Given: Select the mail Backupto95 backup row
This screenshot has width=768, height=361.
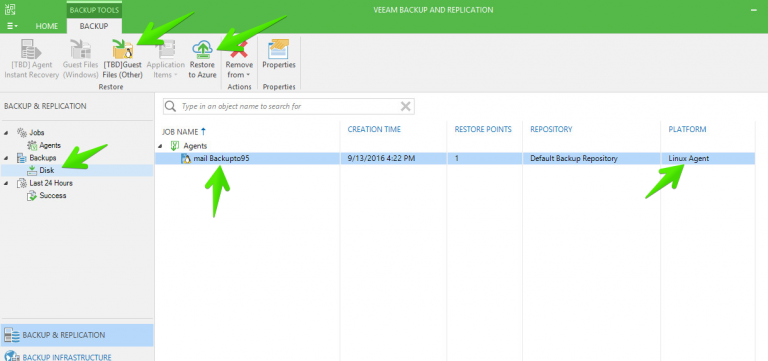Looking at the screenshot, I should point(455,158).
